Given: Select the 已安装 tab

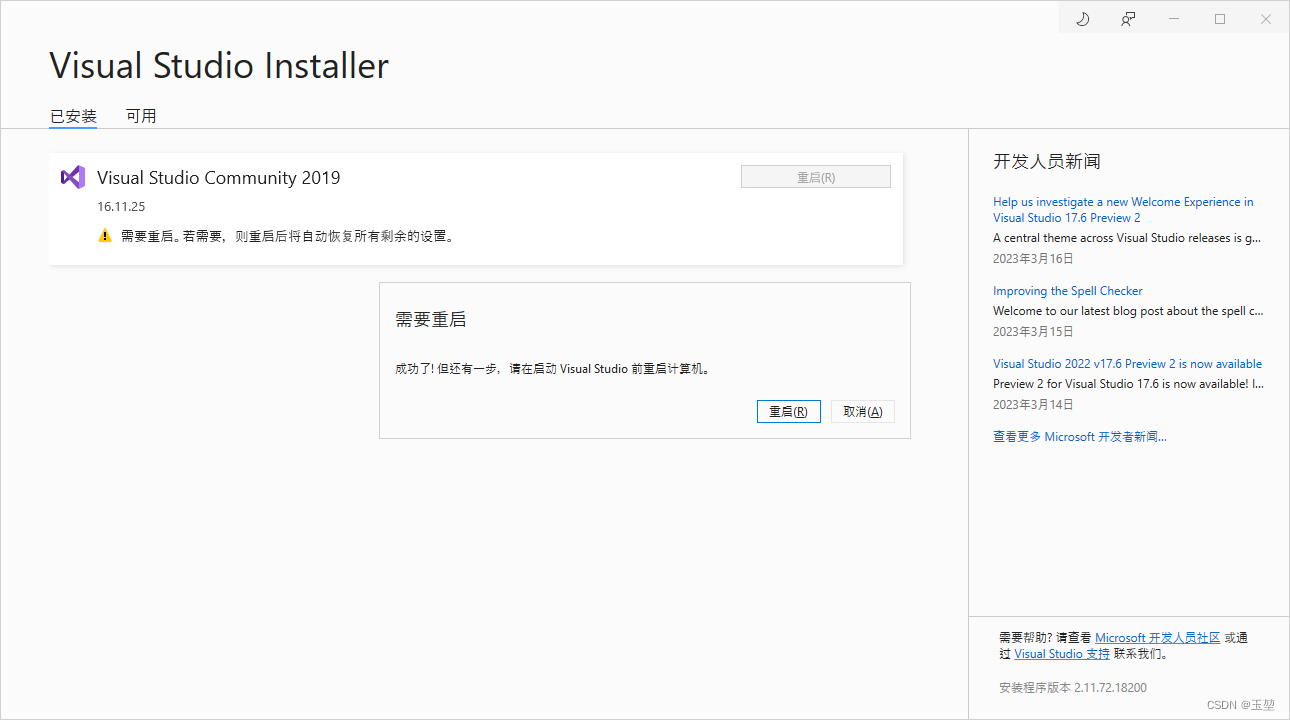Looking at the screenshot, I should (72, 115).
